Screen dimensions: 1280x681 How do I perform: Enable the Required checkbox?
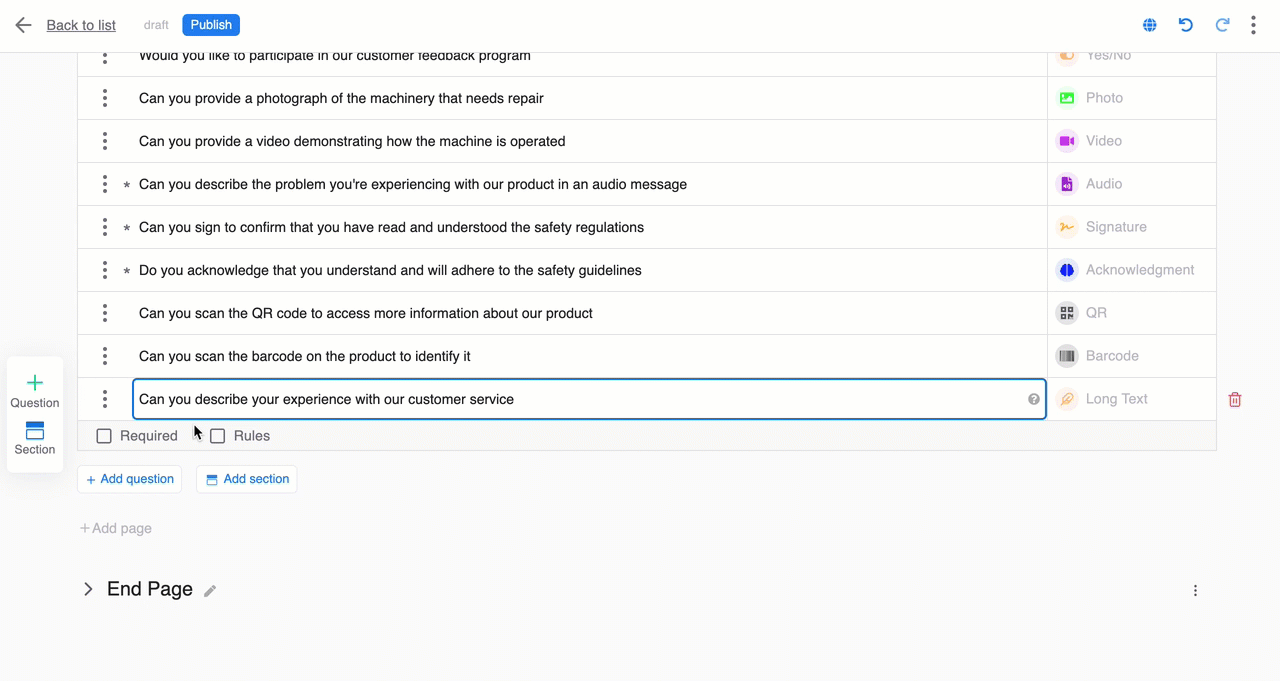click(x=104, y=436)
